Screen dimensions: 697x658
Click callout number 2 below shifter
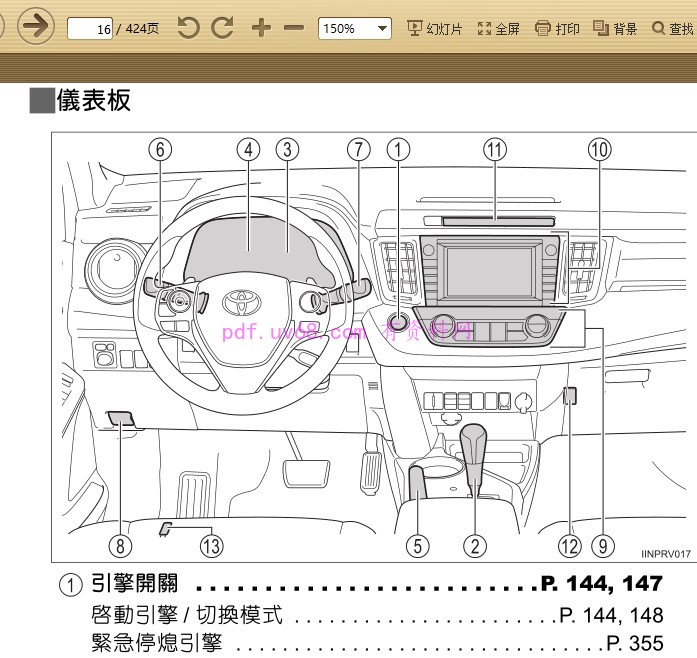point(474,545)
